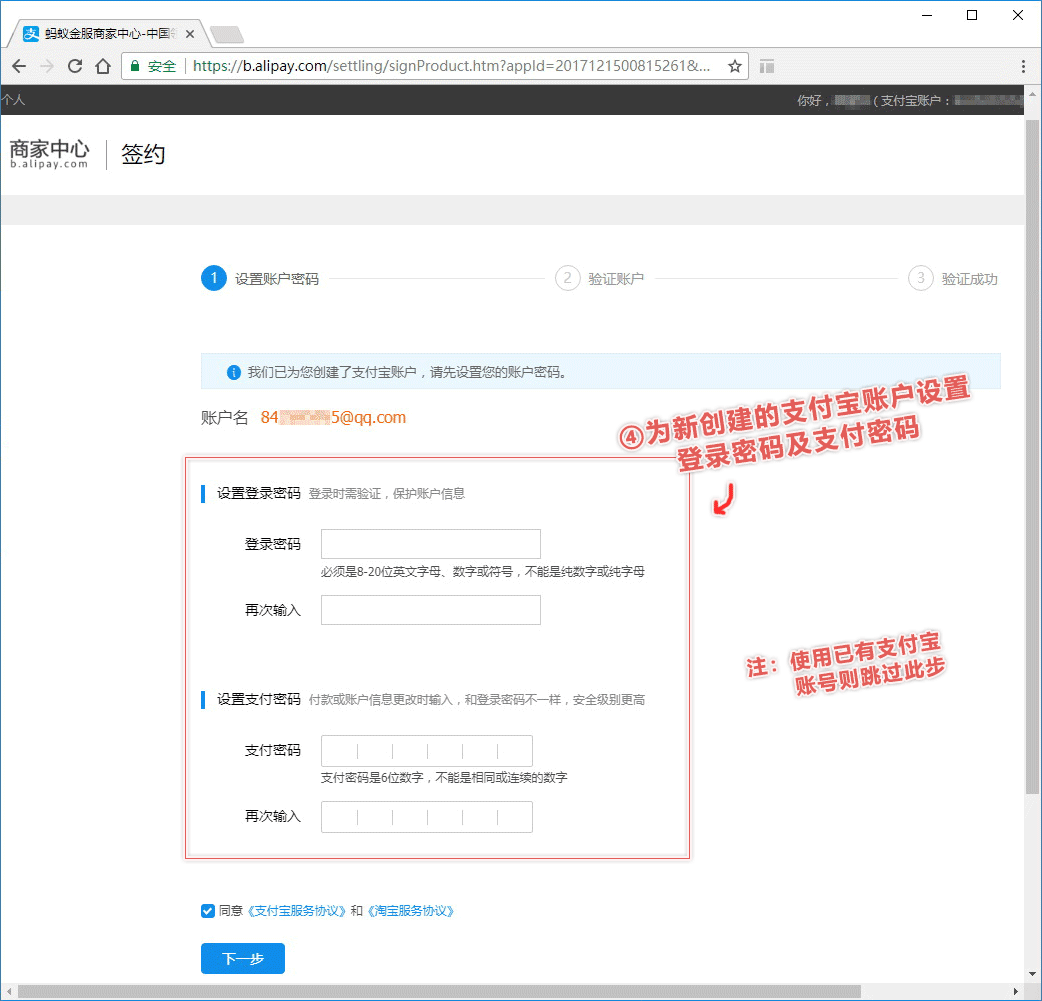Click the 商家中心 b.alipay.com logo
1042x1001 pixels.
[x=49, y=154]
